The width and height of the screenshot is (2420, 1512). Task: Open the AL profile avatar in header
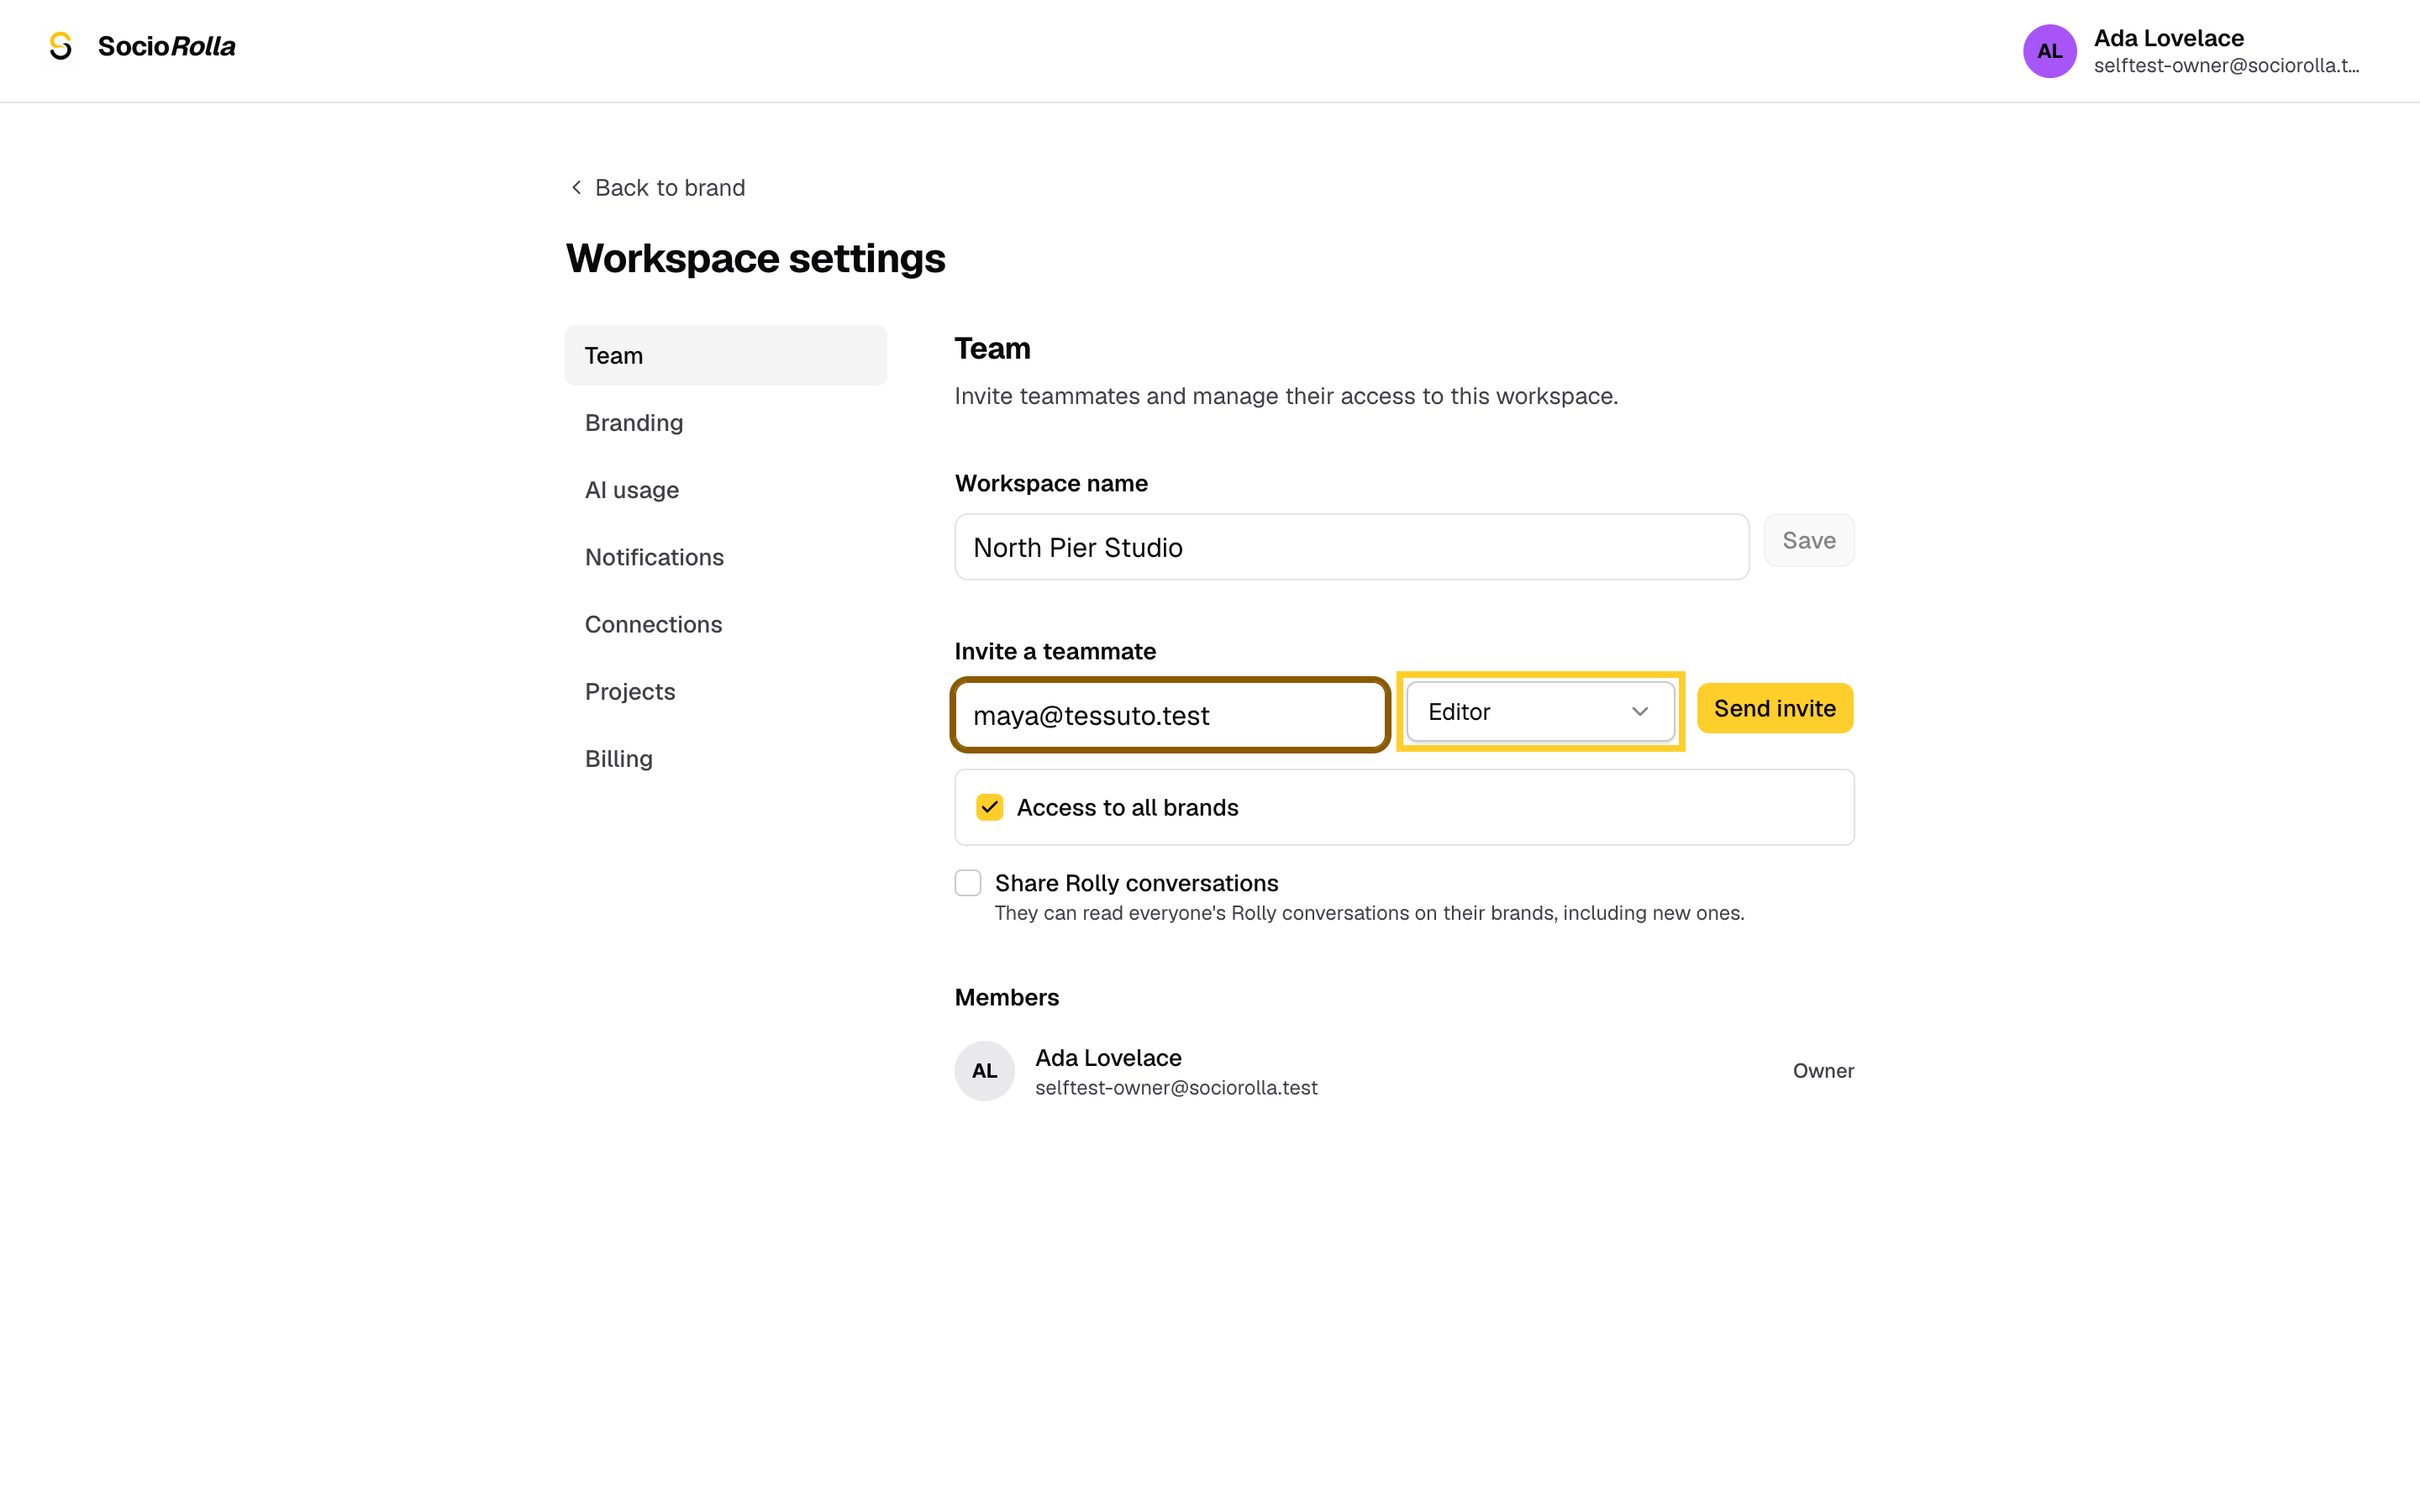coord(2049,51)
